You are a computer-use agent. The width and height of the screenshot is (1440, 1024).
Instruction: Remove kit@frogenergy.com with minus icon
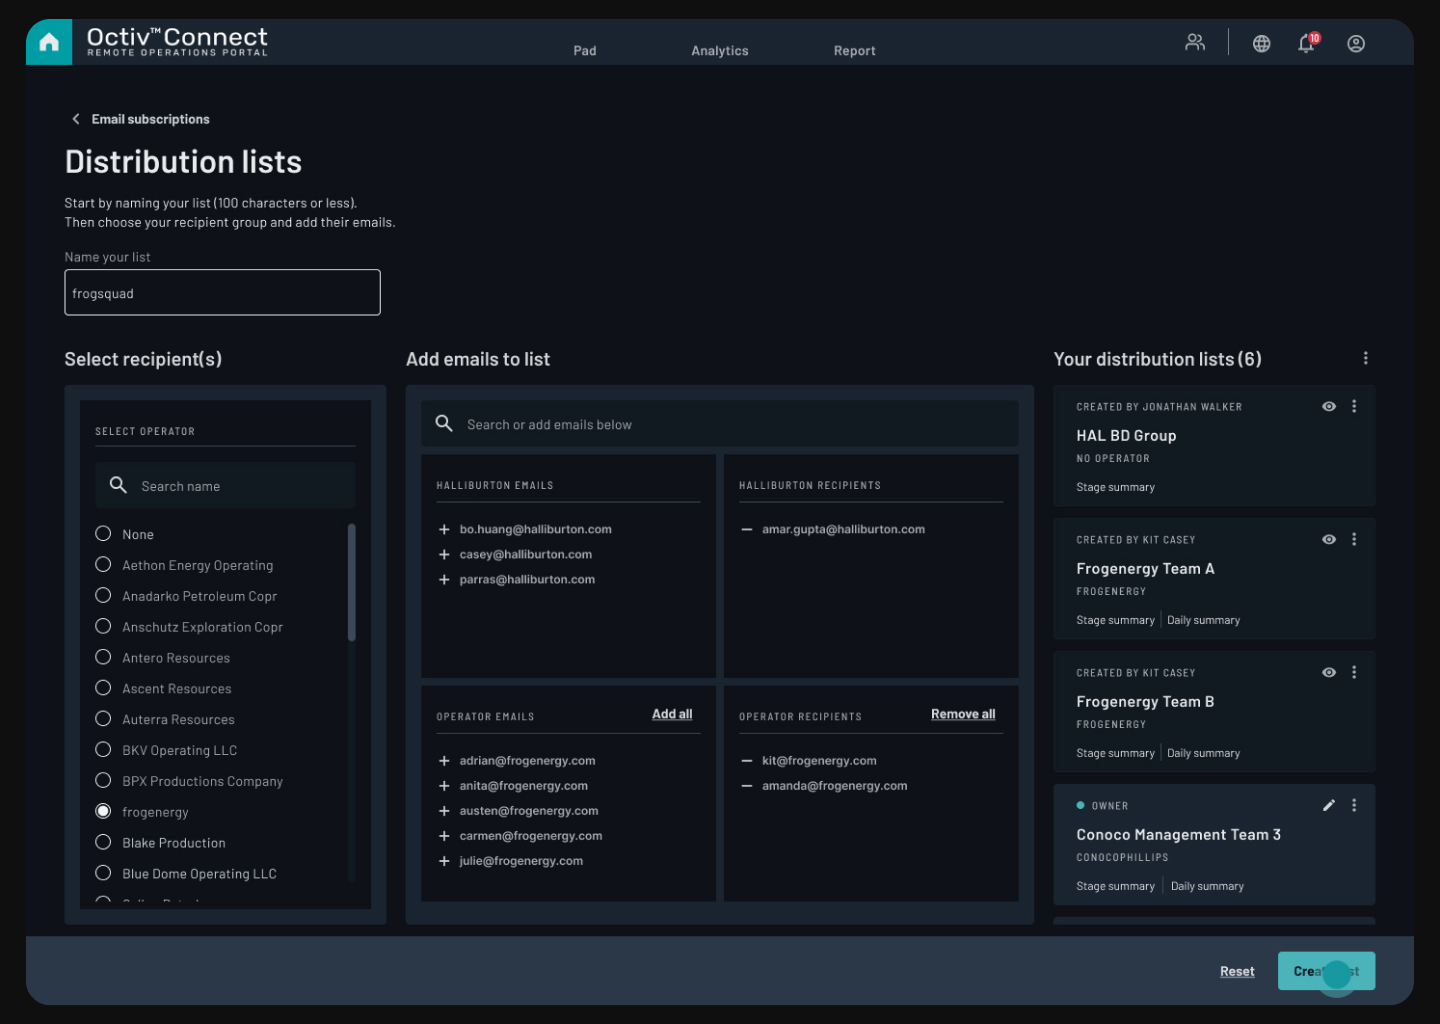(746, 761)
